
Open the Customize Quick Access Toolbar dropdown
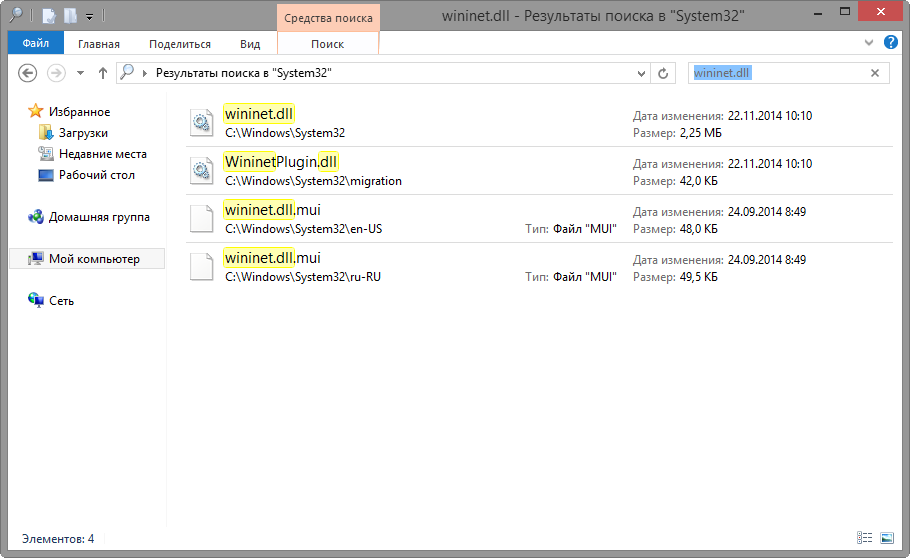89,16
